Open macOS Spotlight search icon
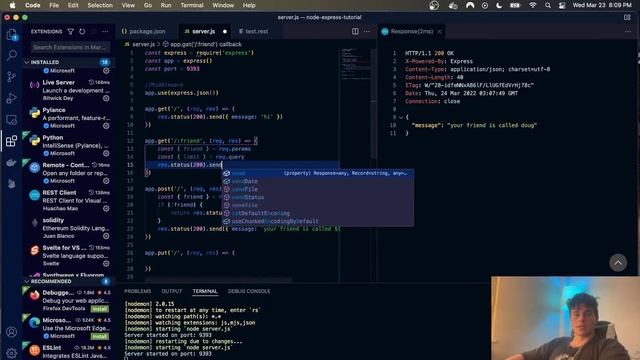This screenshot has width=640, height=360. [x=548, y=5]
